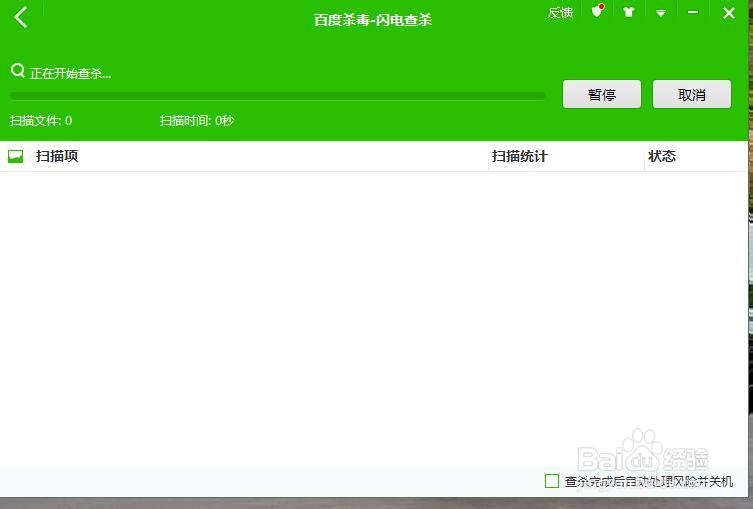Click the icon beside 扫描项 header
Viewport: 753px width, 509px height.
click(x=16, y=156)
